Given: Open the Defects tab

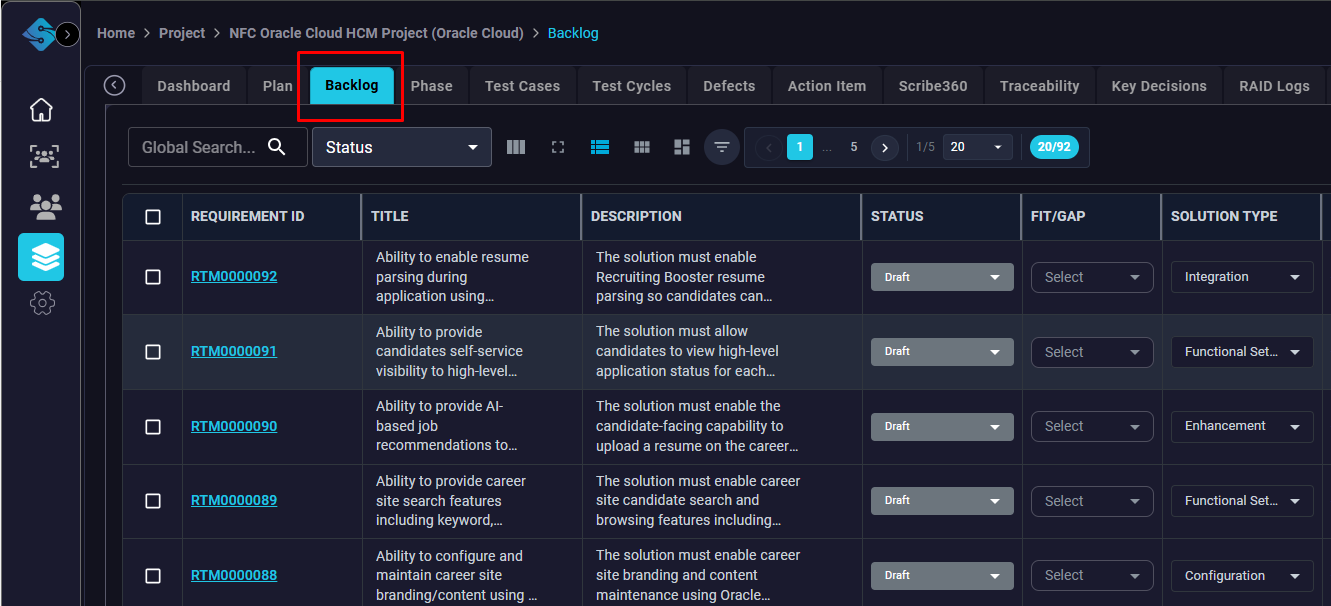Looking at the screenshot, I should point(729,86).
